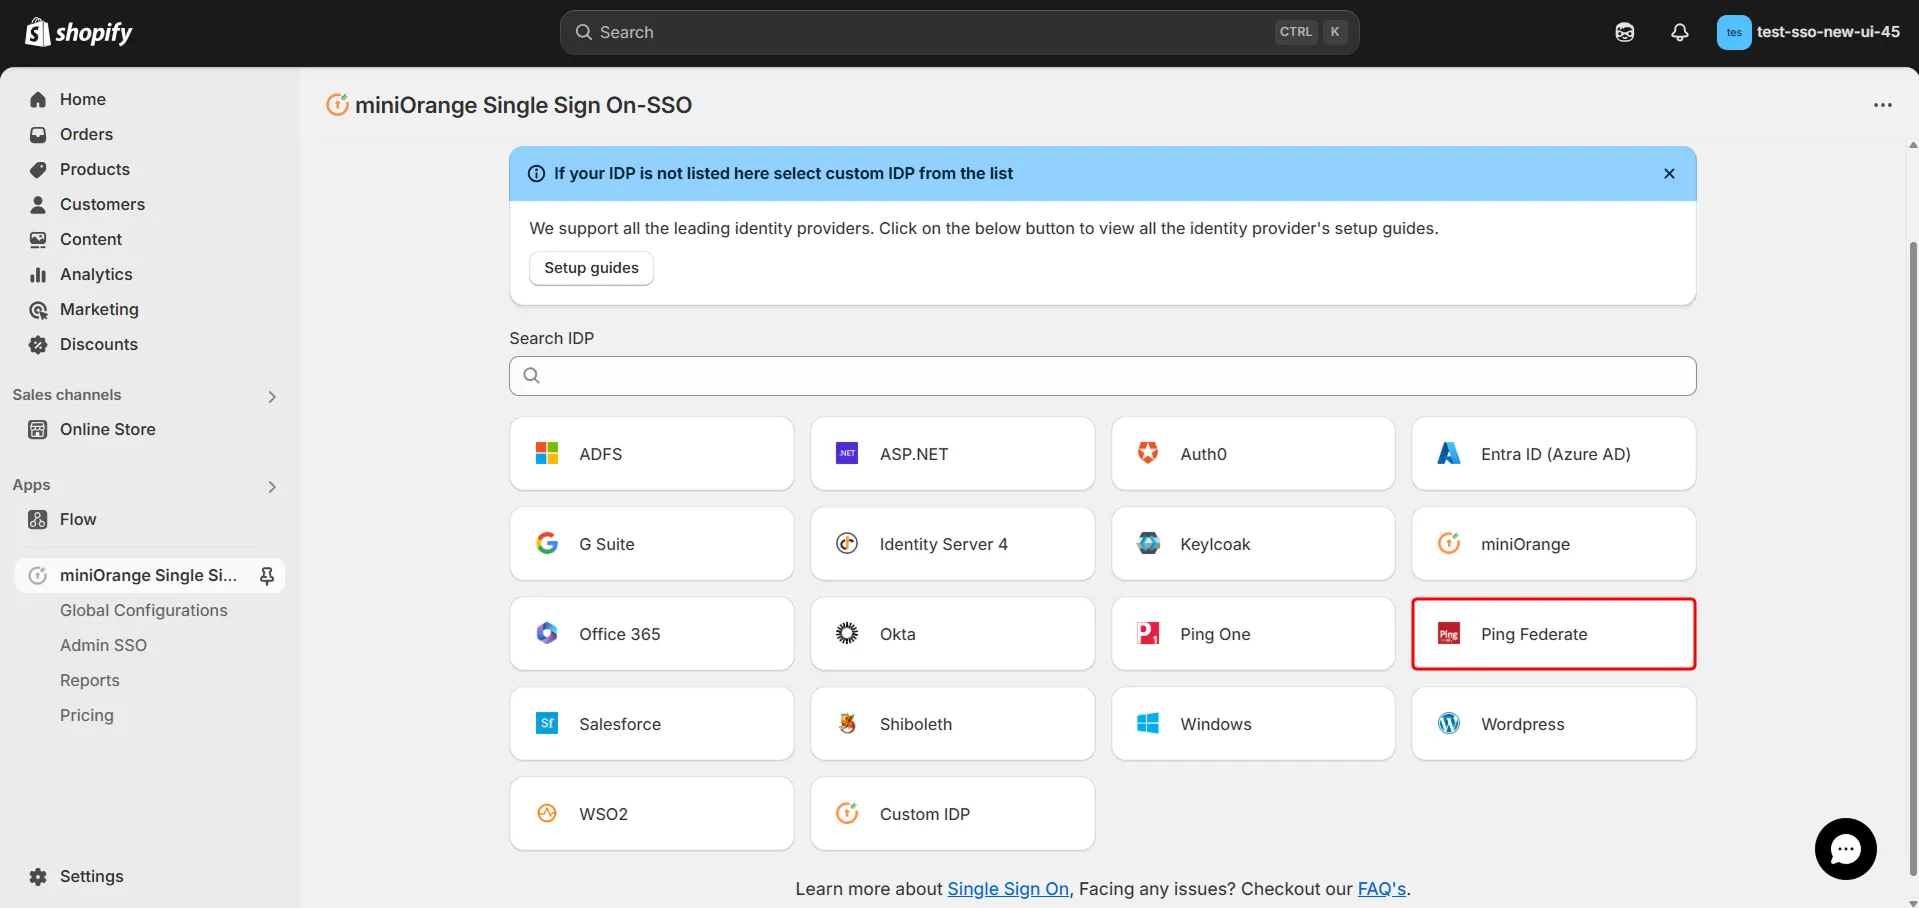Image resolution: width=1919 pixels, height=908 pixels.
Task: Click the info icon in the banner
Action: tap(536, 173)
